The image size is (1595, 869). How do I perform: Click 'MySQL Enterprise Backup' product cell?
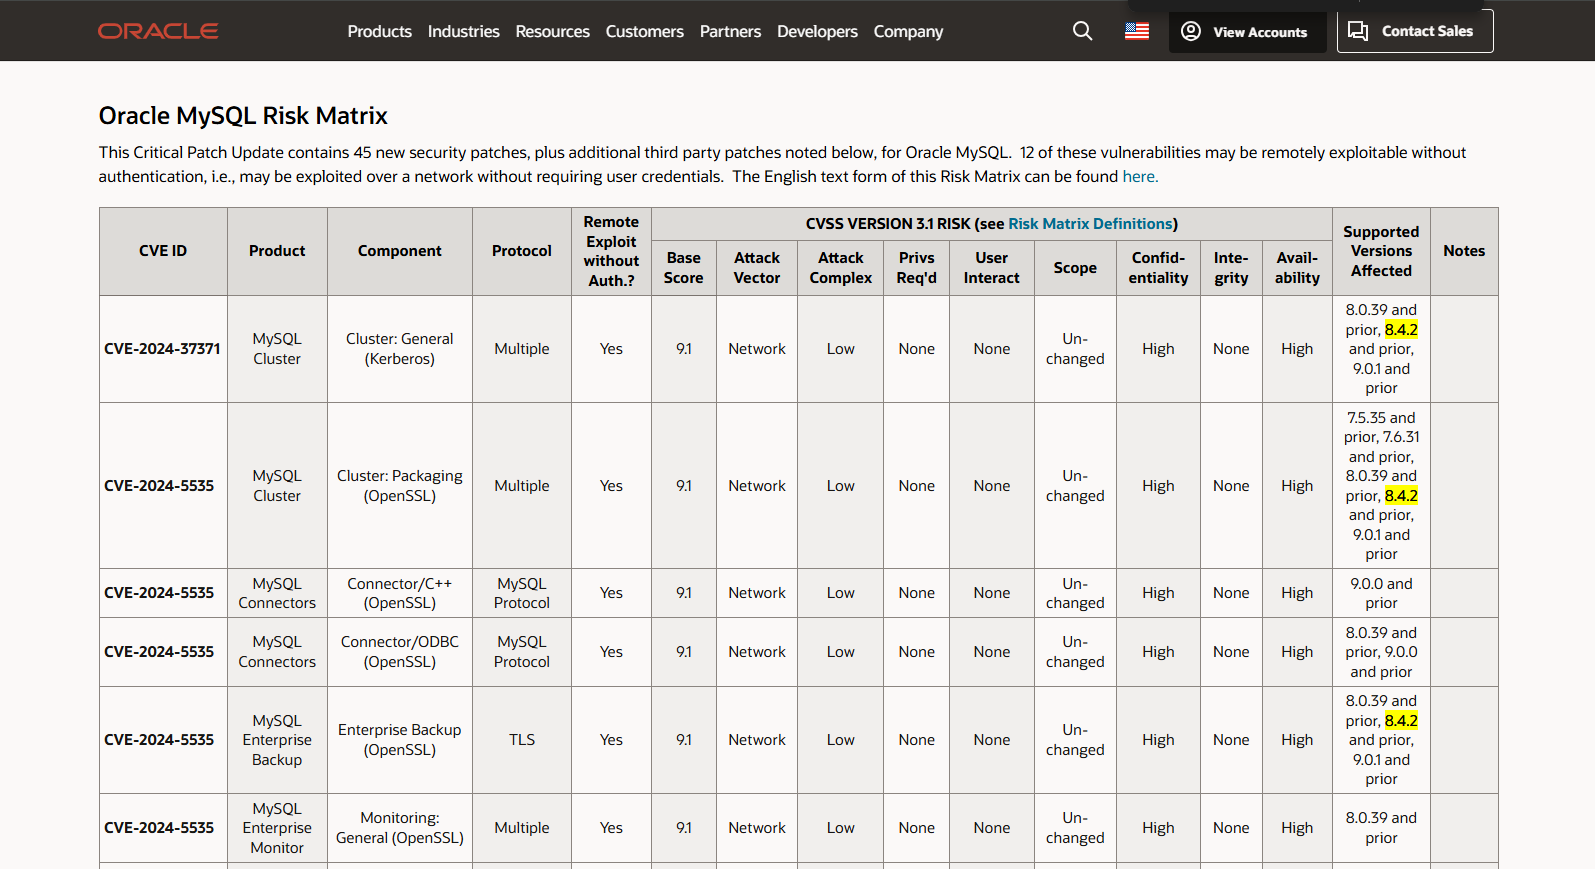click(277, 740)
